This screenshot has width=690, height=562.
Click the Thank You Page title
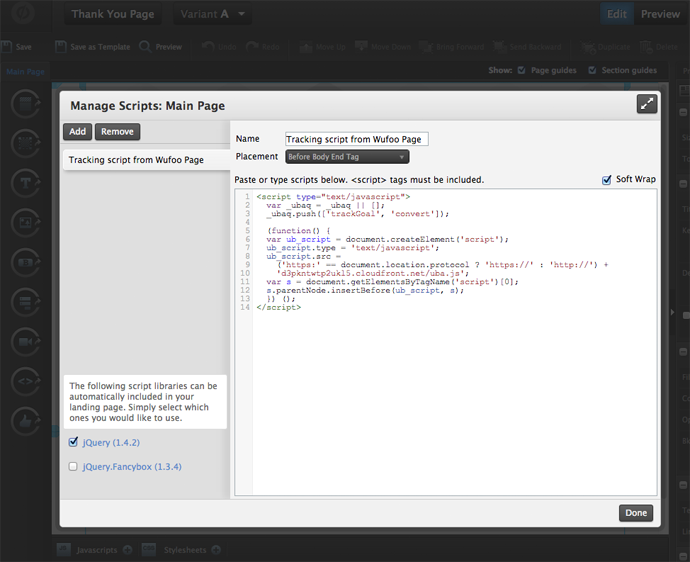click(x=113, y=14)
